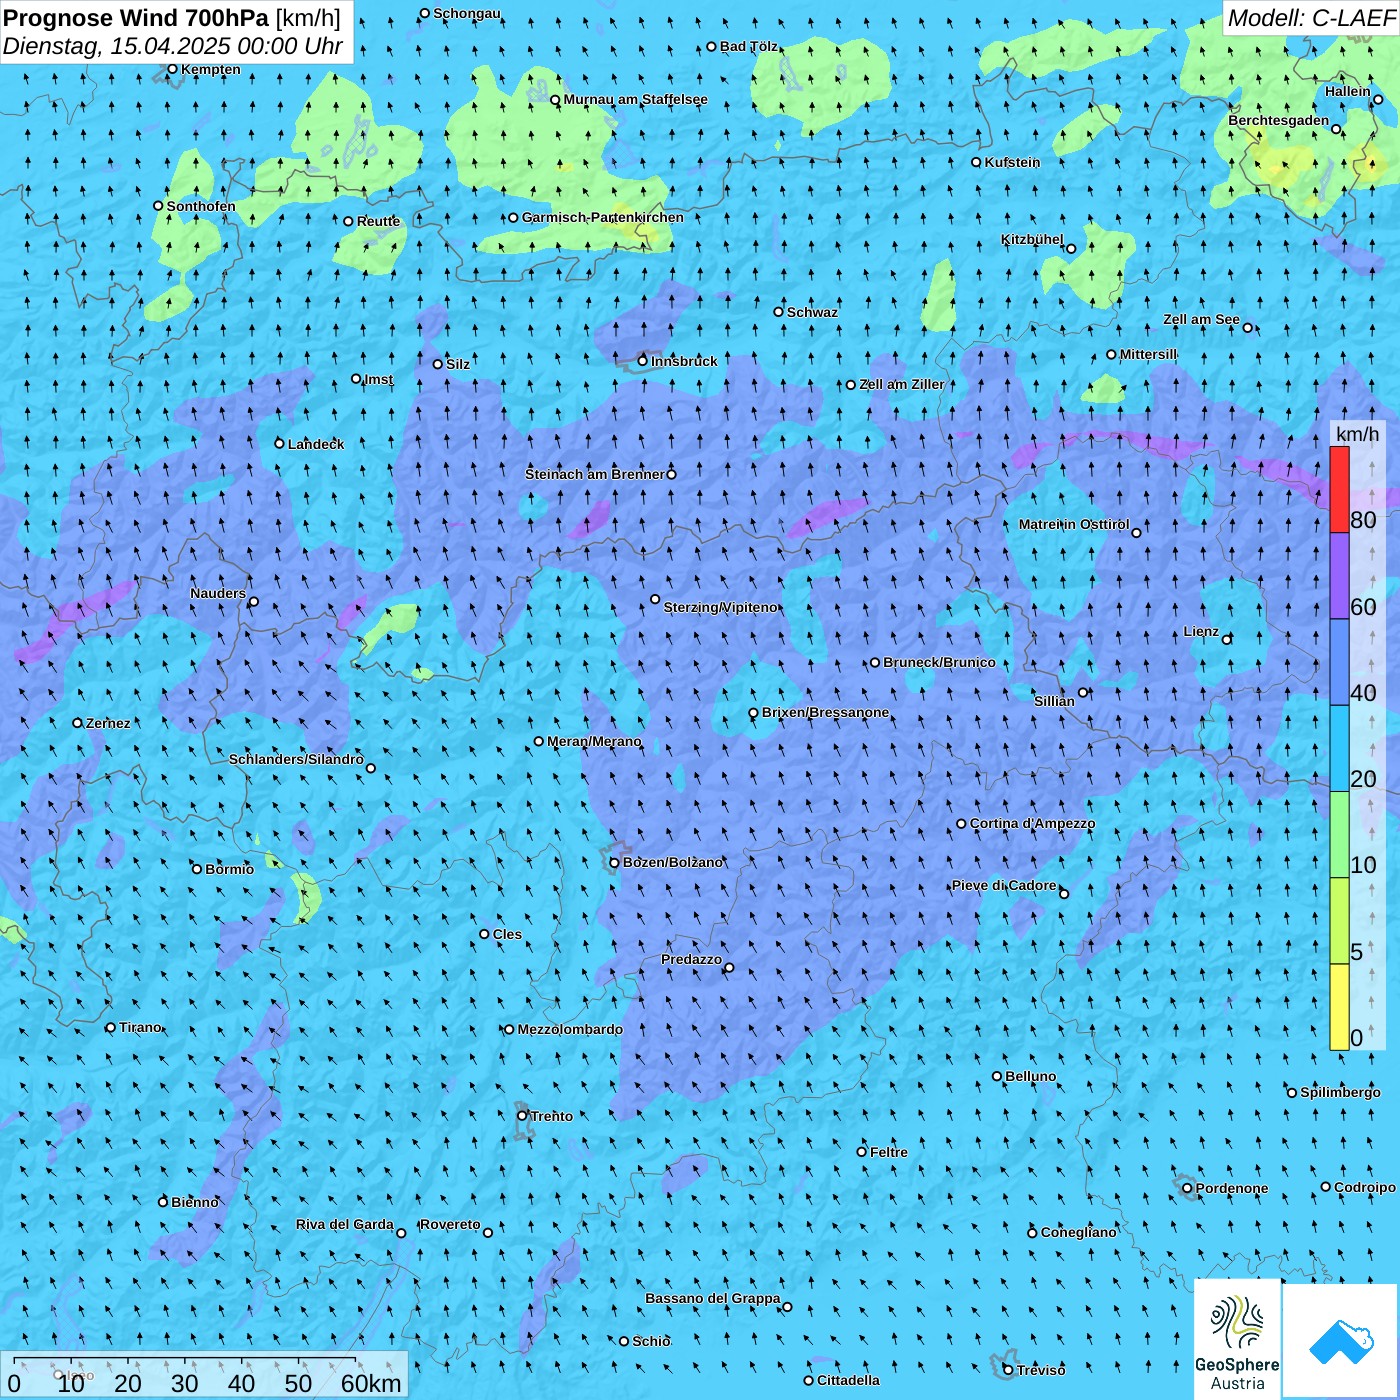Click the Garmisch-Partenkirchen label
Screen dimensions: 1400x1400
[603, 217]
